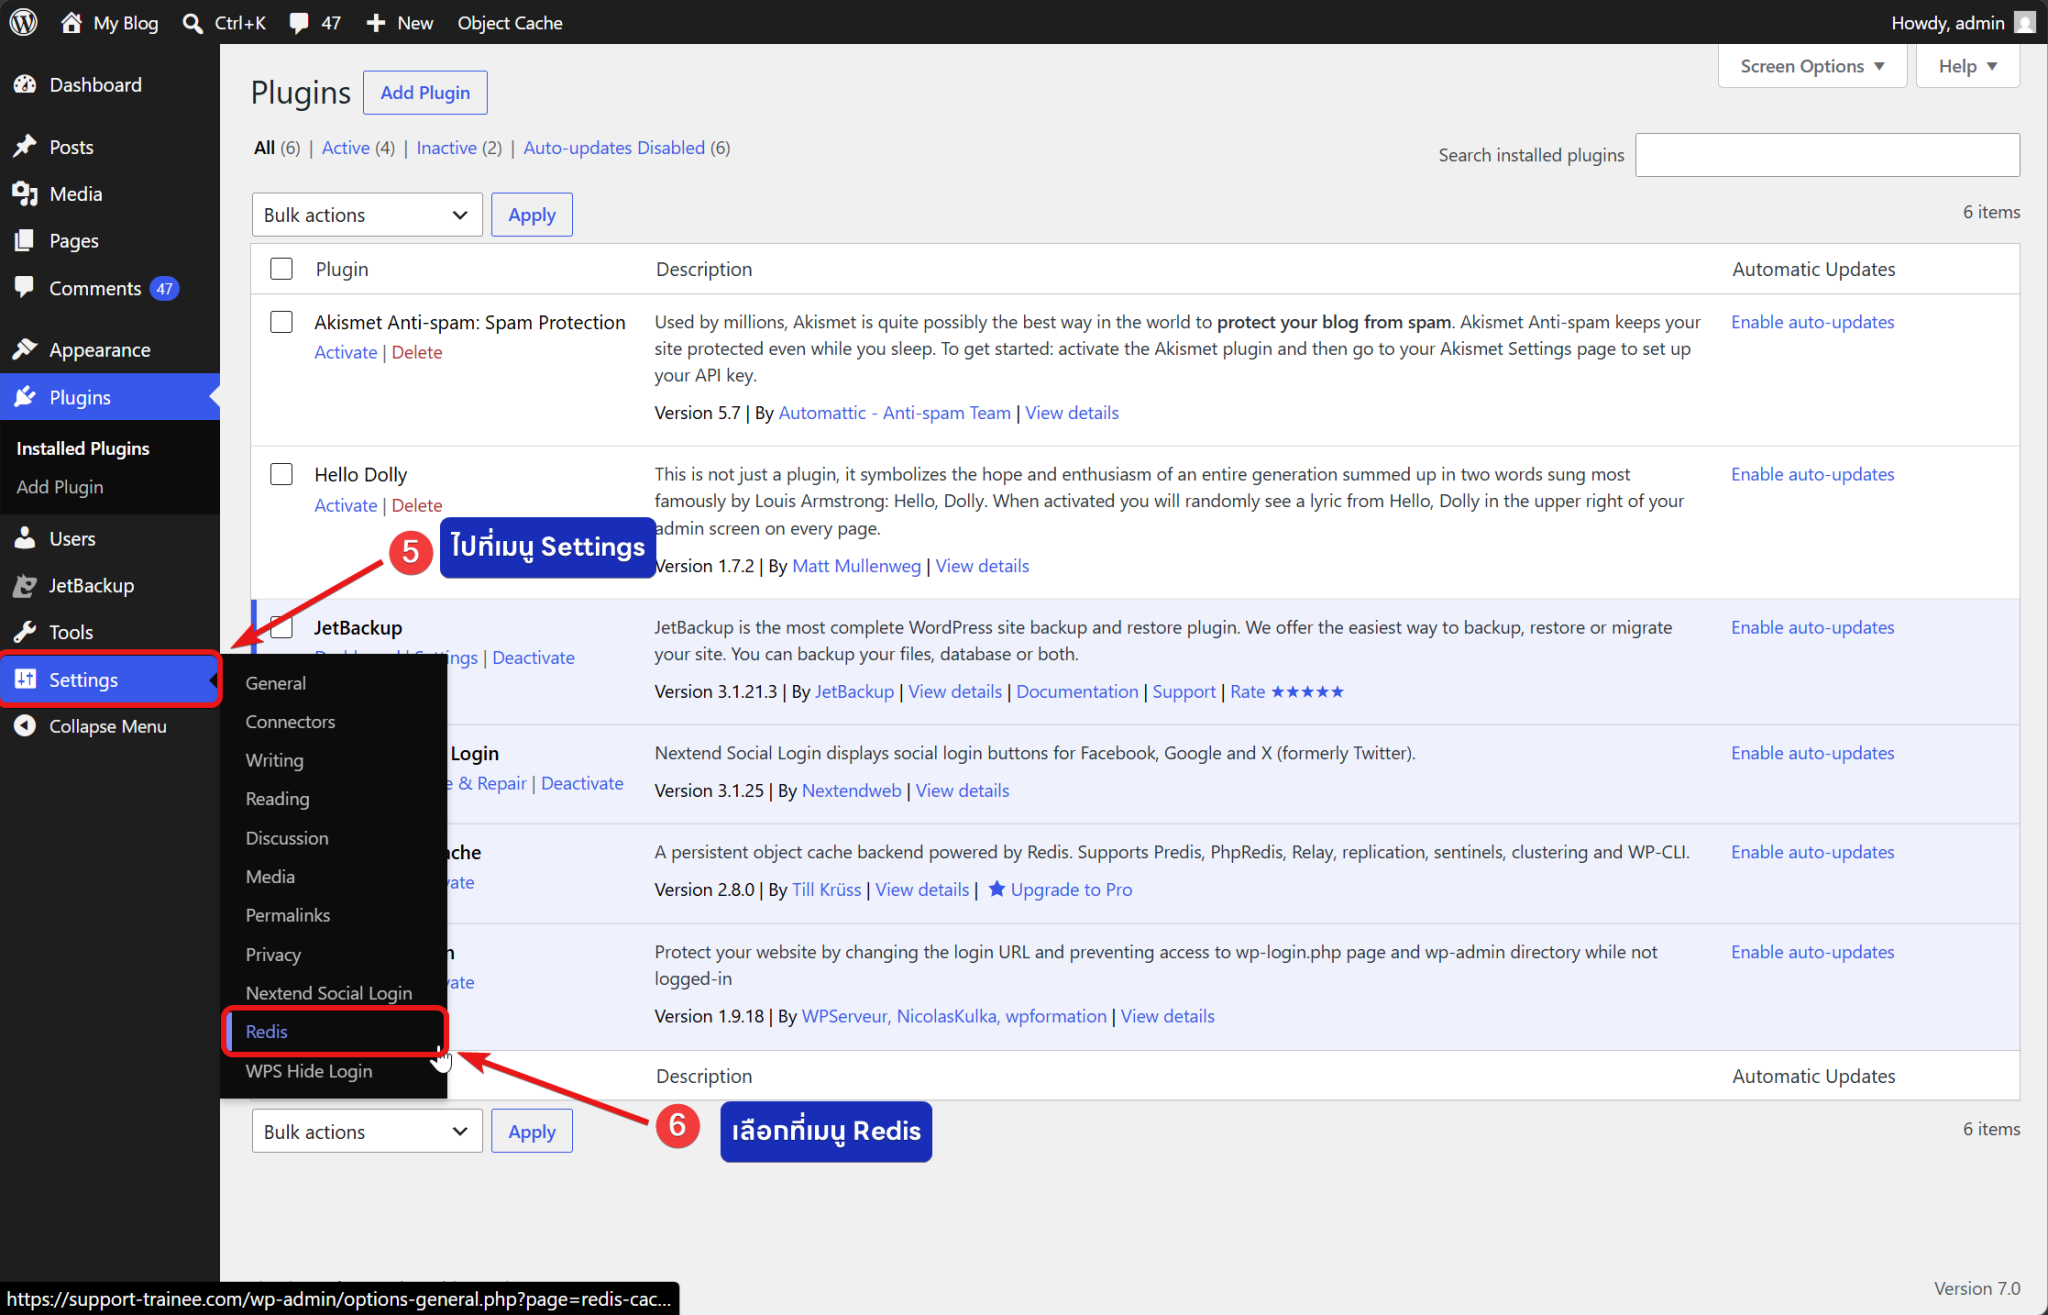The width and height of the screenshot is (2048, 1315).
Task: Delete the Hello Dolly plugin
Action: point(417,505)
